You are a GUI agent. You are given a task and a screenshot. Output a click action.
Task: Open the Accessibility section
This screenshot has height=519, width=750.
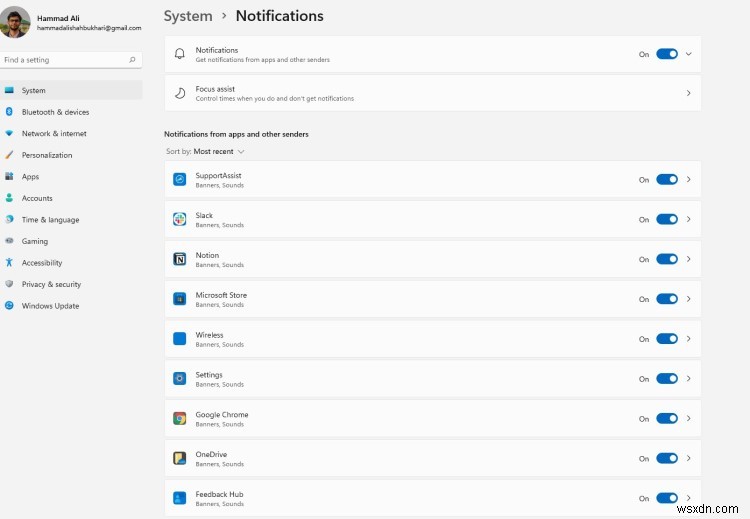point(71,263)
